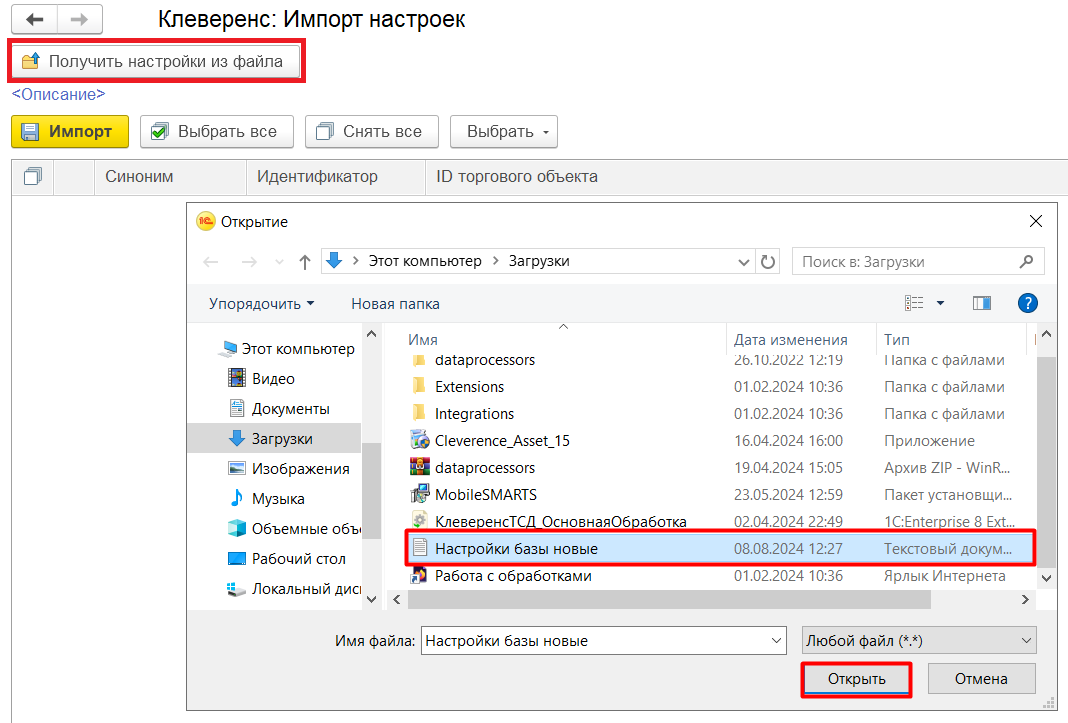Select Загрузки in the navigation pane

[274, 439]
